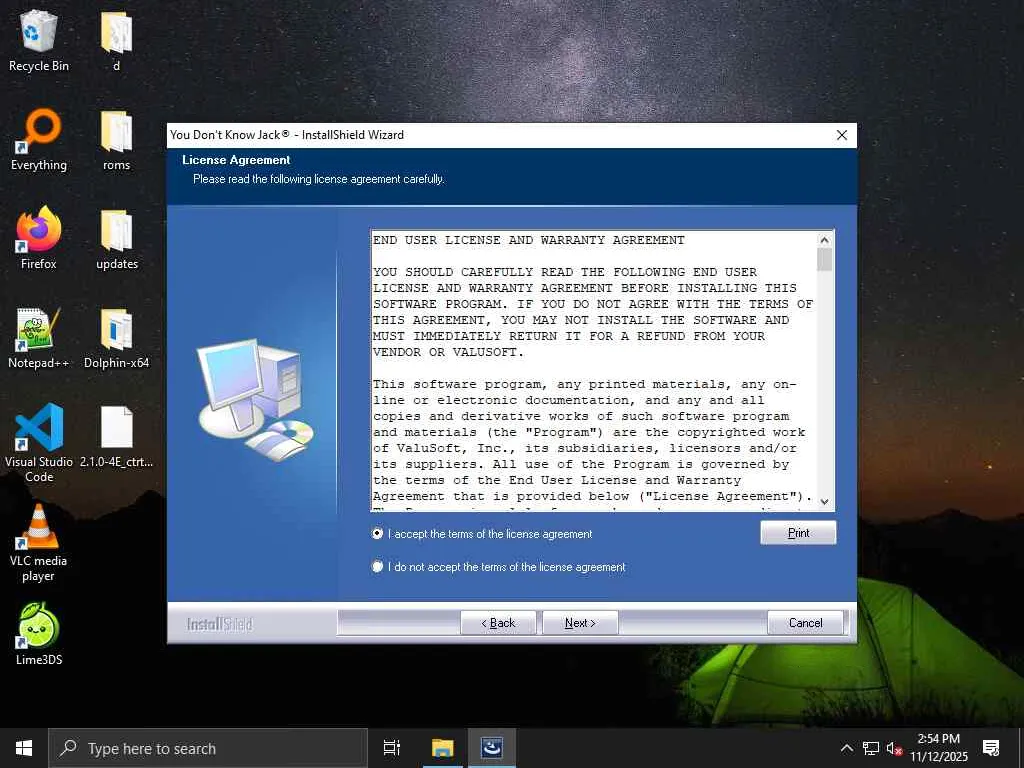The image size is (1024, 768).
Task: Launch the Firefox desktop shortcut
Action: (x=39, y=238)
